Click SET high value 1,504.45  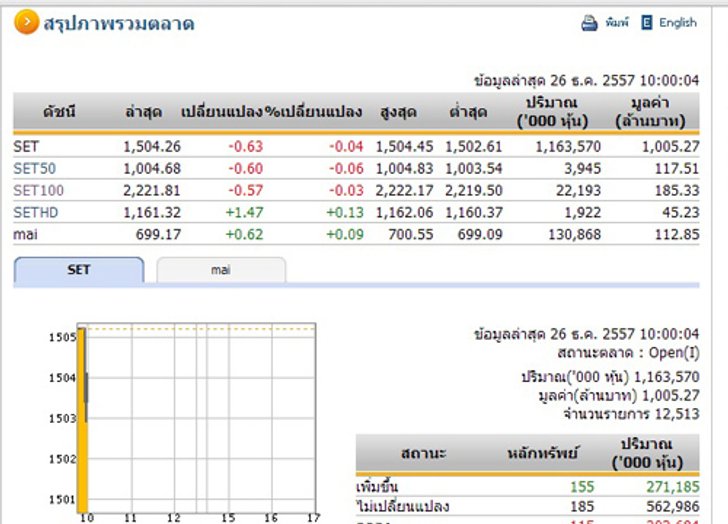click(404, 146)
